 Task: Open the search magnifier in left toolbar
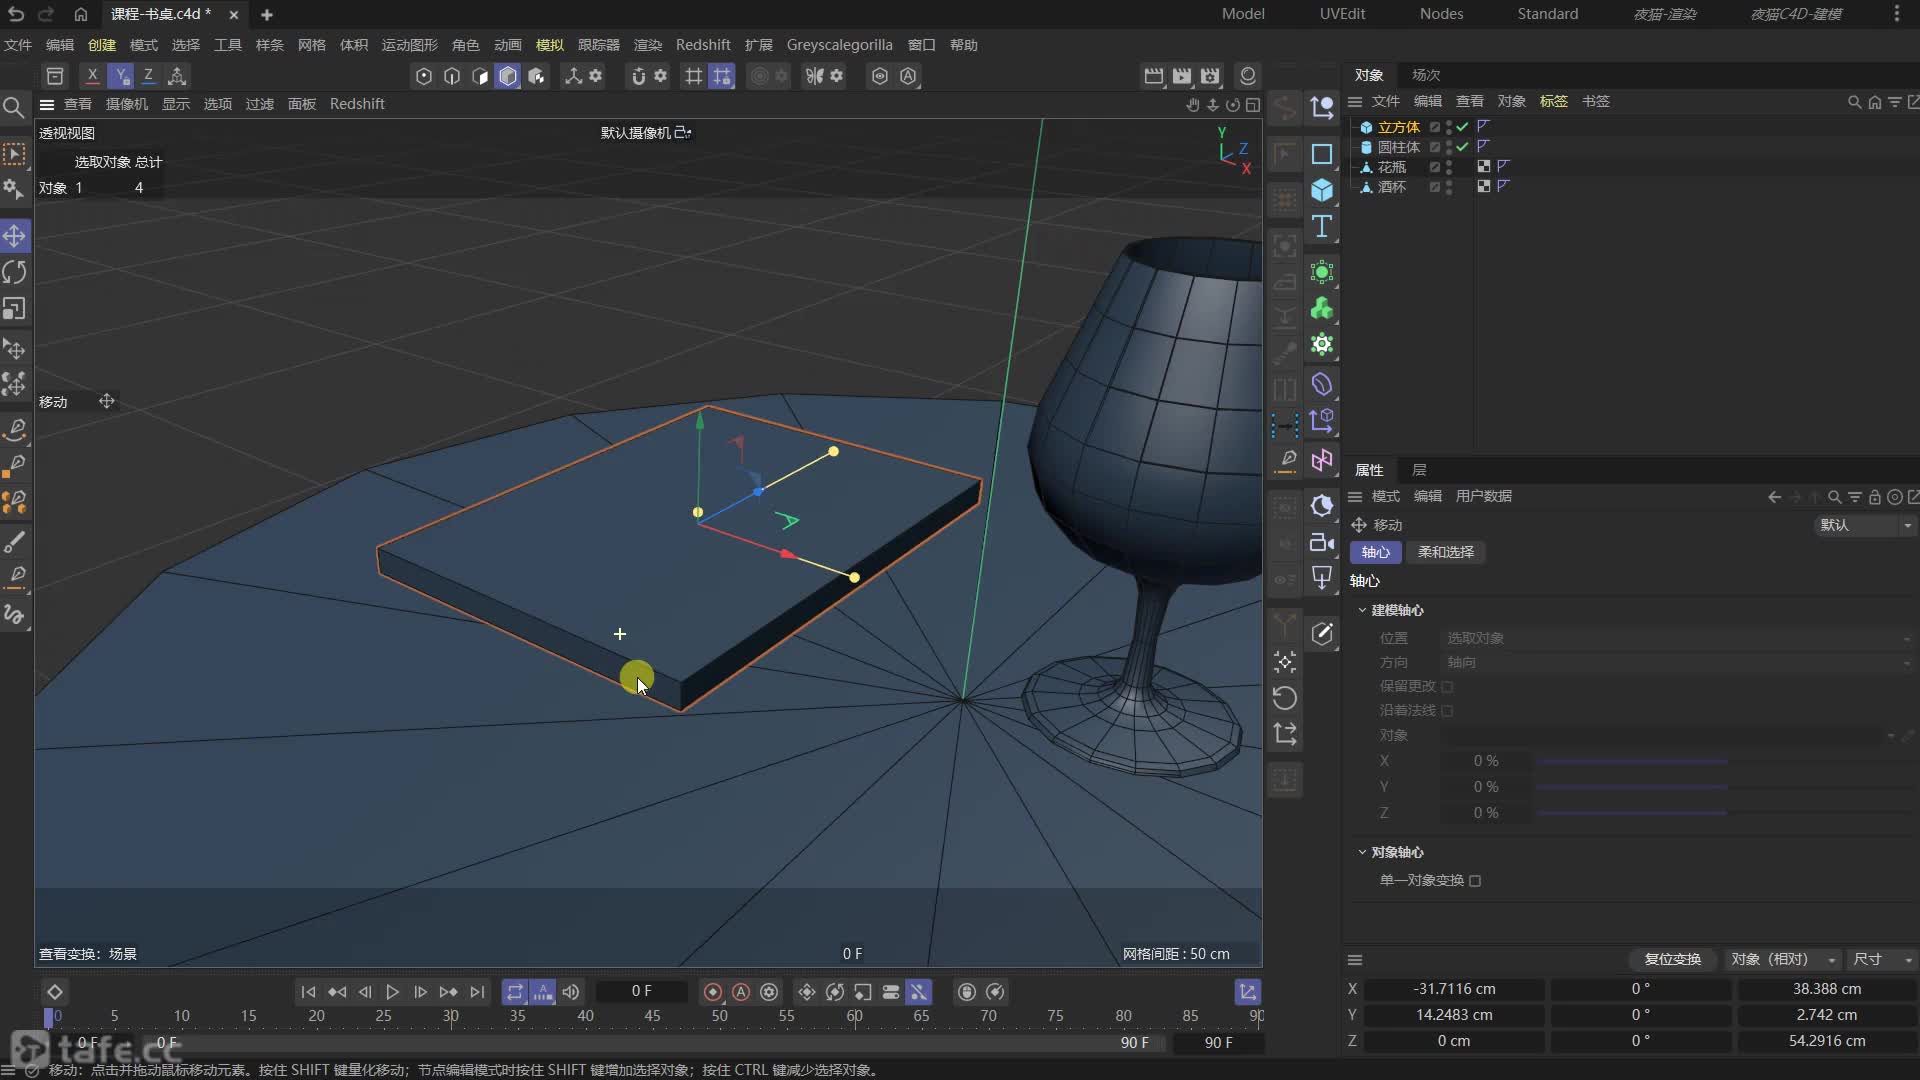(13, 107)
